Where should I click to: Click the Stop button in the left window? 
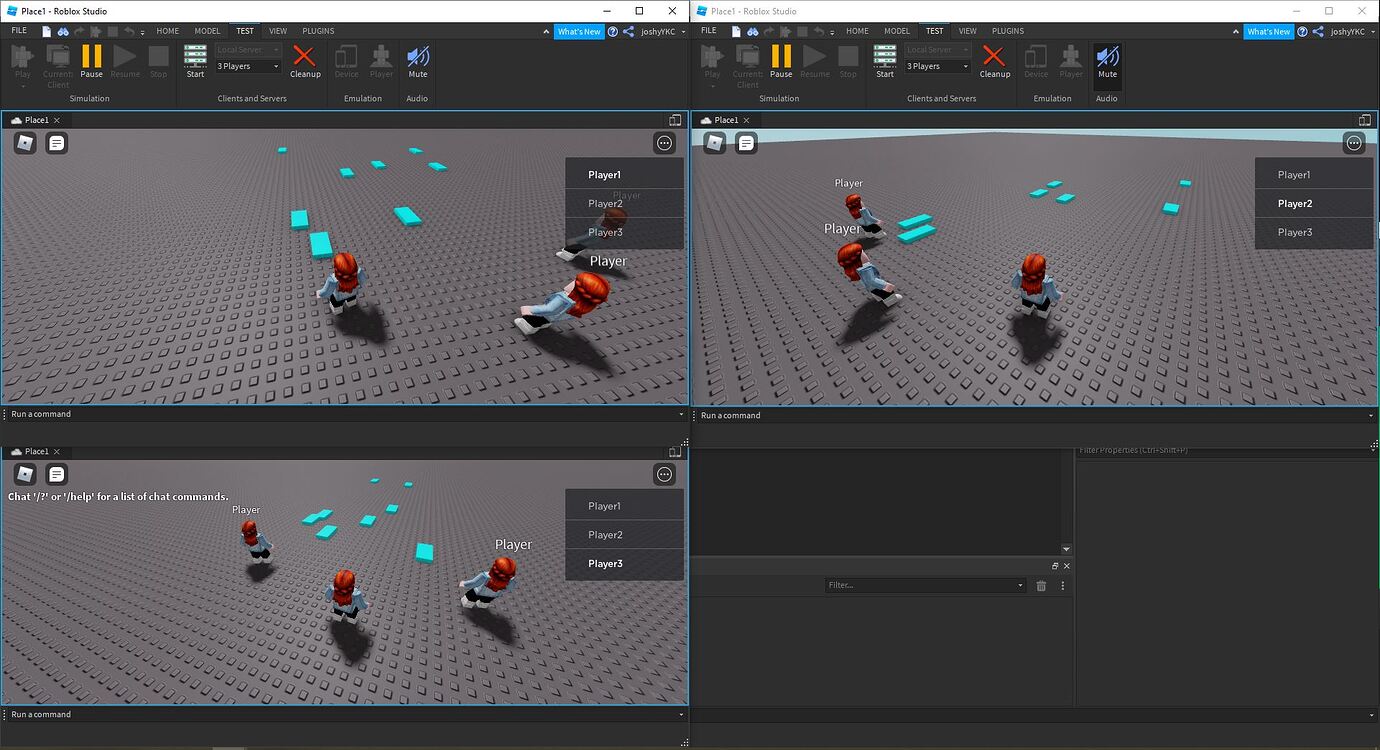[x=158, y=60]
